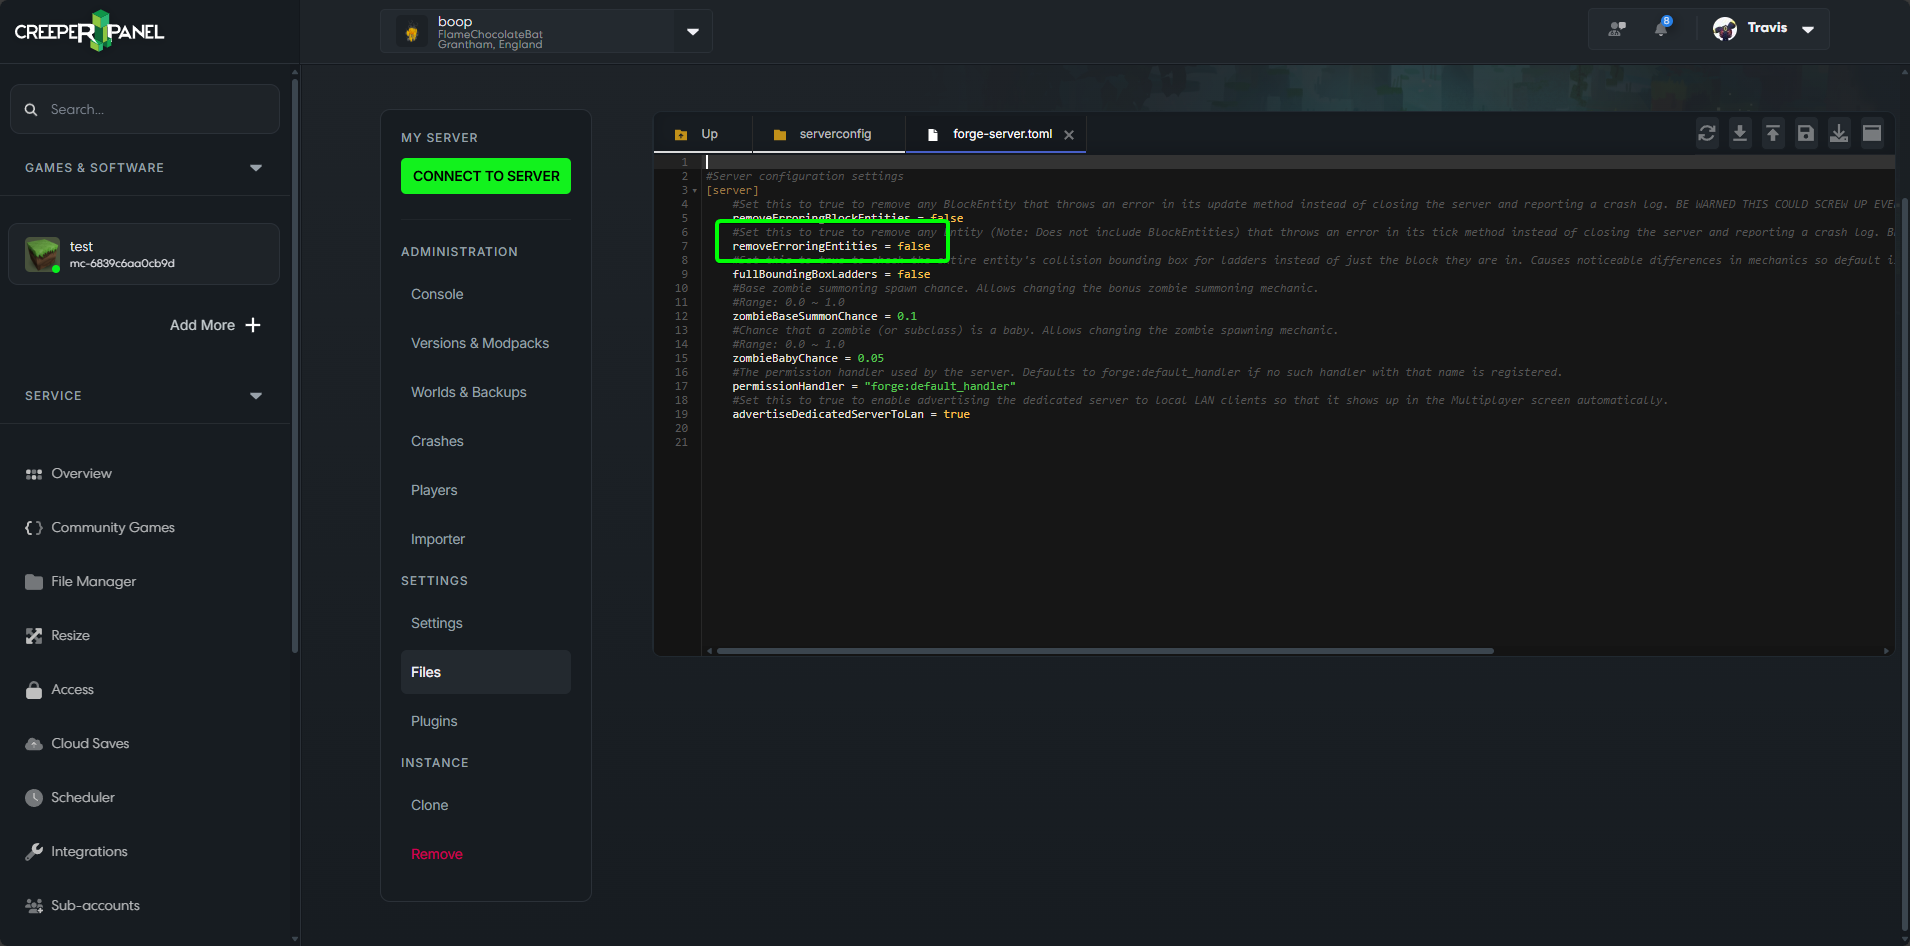Open the search field magnifier icon
The image size is (1910, 946).
[31, 109]
